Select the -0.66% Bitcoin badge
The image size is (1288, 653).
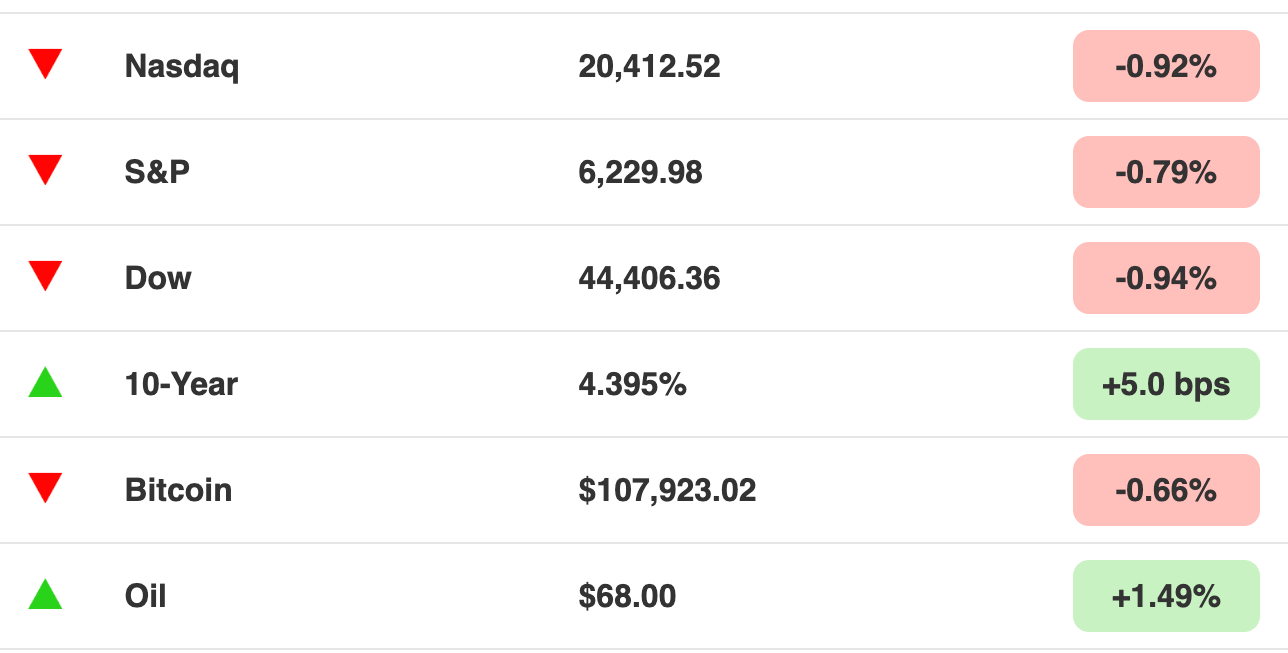click(1166, 490)
